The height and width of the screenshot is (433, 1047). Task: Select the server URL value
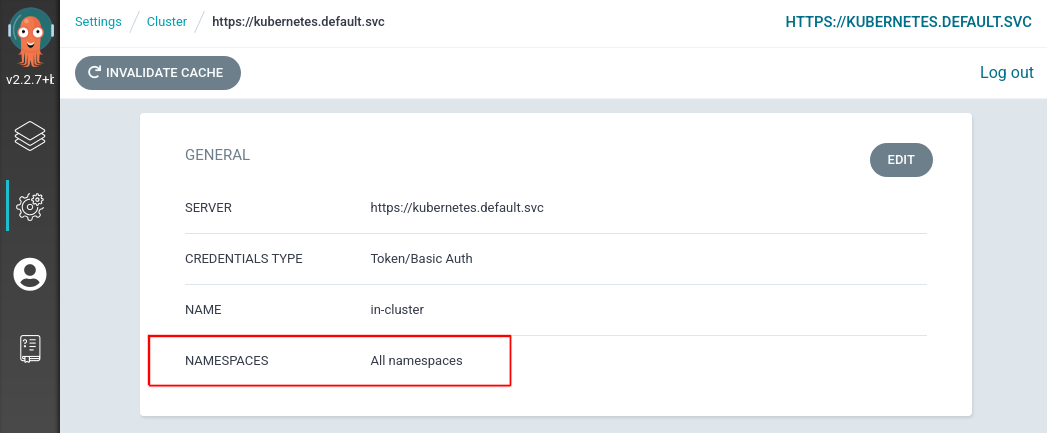click(456, 208)
